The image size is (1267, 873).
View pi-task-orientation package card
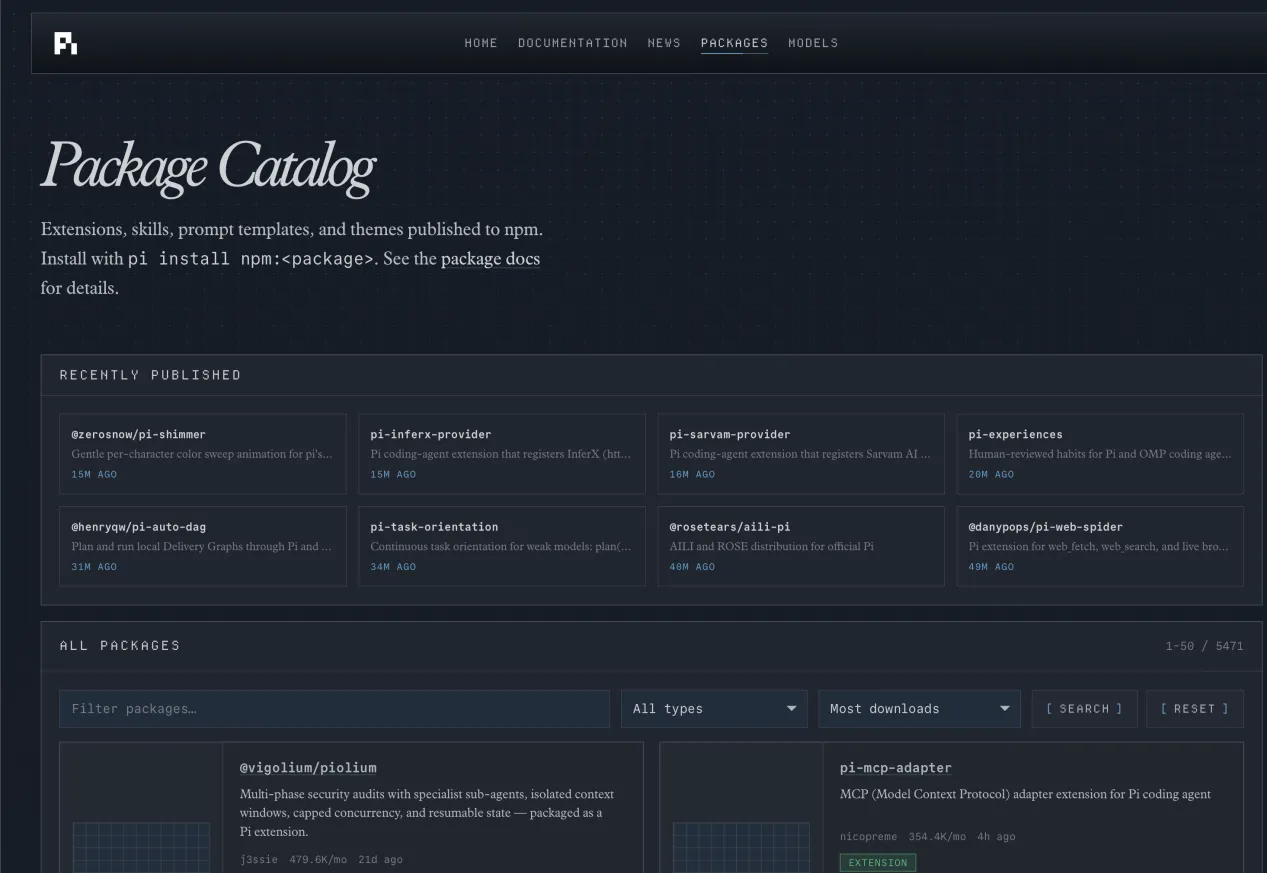tap(502, 546)
